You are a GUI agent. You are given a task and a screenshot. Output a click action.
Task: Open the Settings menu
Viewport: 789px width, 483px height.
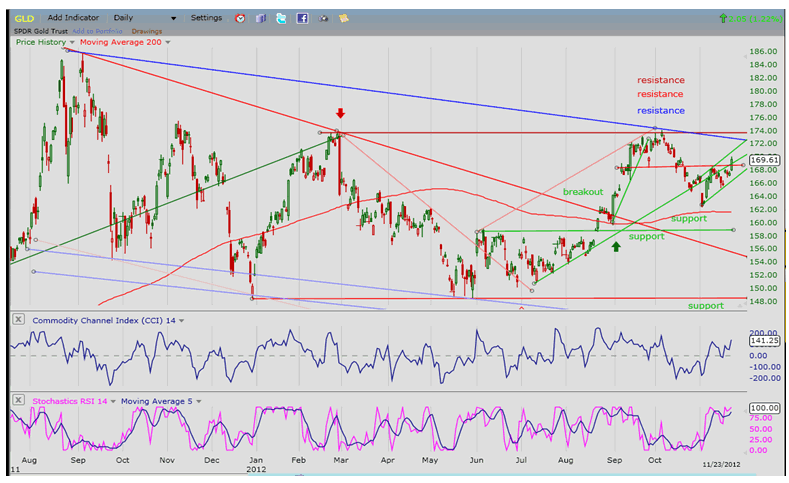206,18
